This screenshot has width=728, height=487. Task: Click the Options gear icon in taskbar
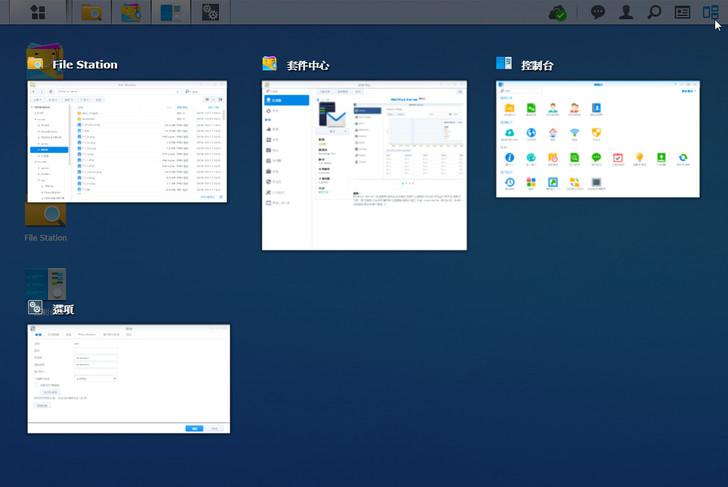click(x=210, y=12)
